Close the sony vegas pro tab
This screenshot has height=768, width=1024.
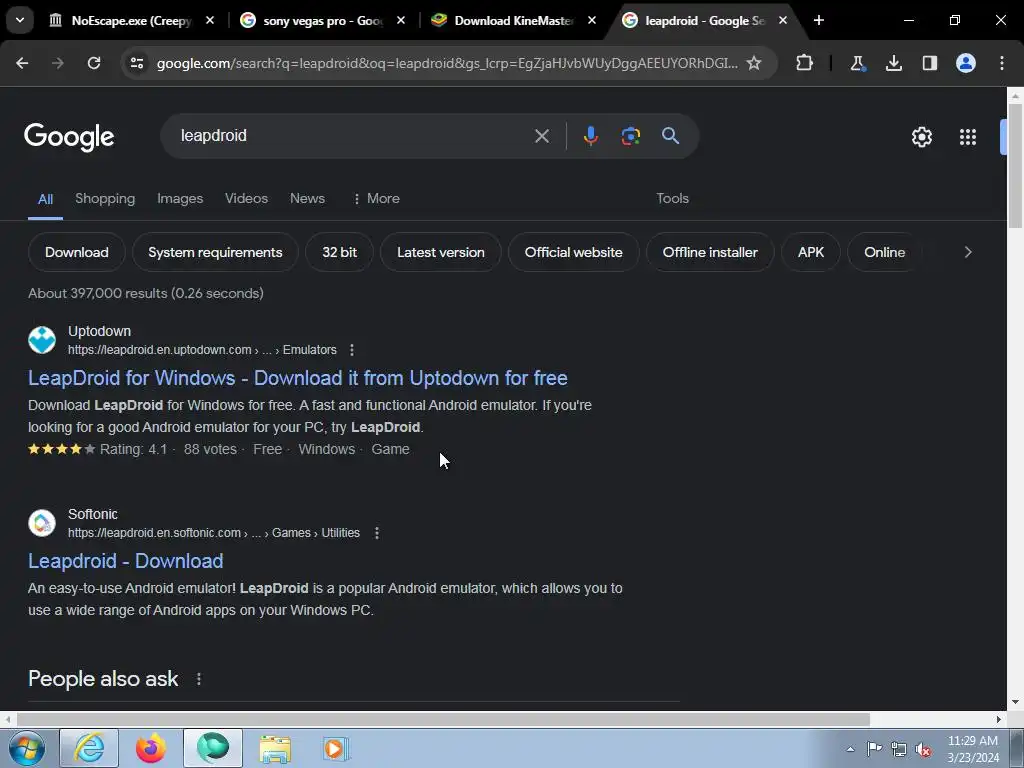[400, 21]
